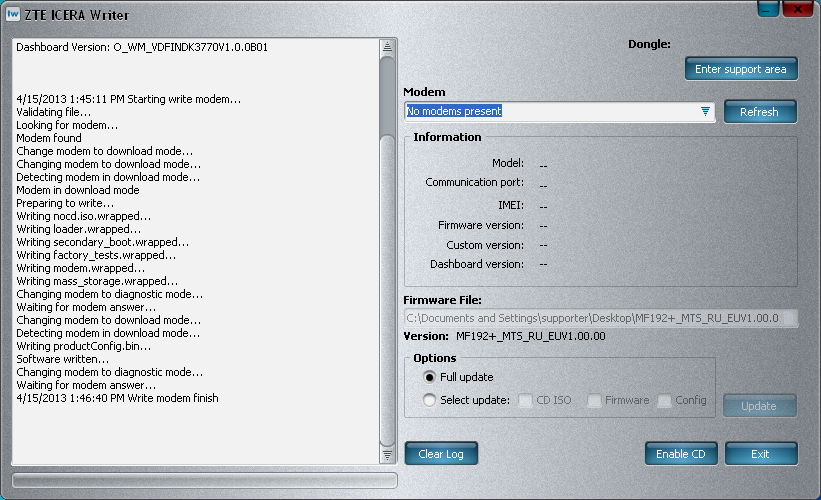
Task: Exit the application via Exit button
Action: click(x=761, y=454)
